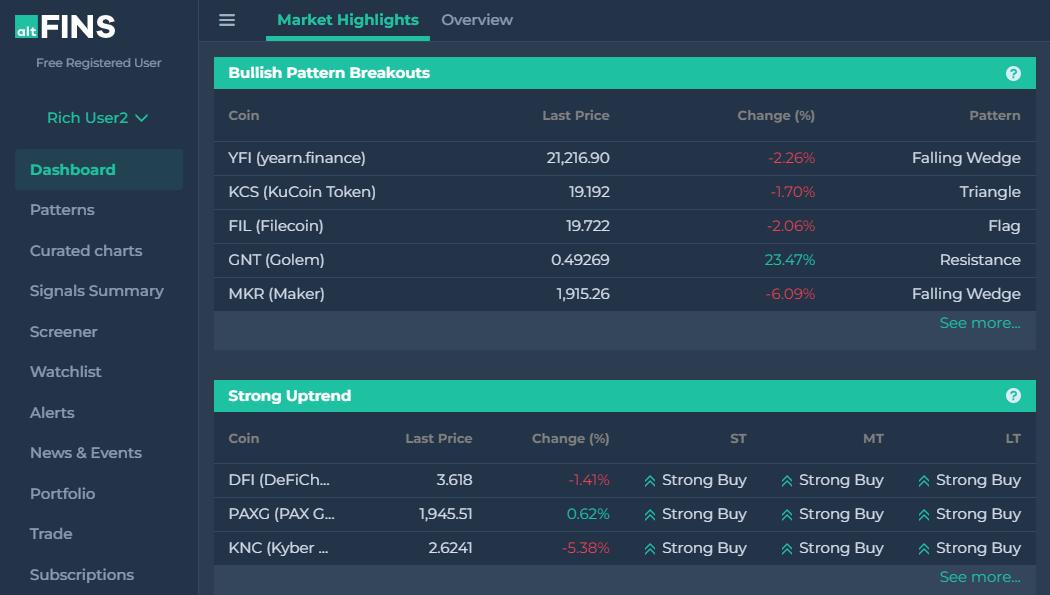This screenshot has width=1050, height=595.
Task: Click YFI price 21,216.90
Action: click(x=578, y=158)
